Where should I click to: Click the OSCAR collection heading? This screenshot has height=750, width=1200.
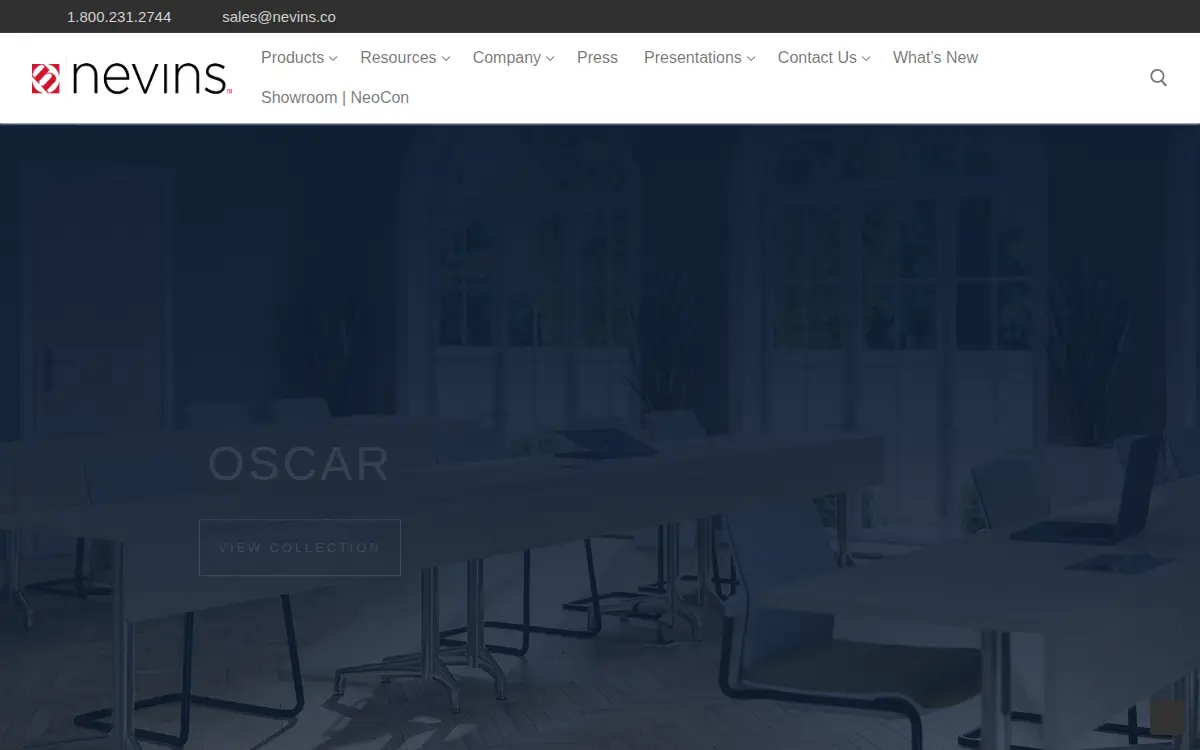coord(299,464)
